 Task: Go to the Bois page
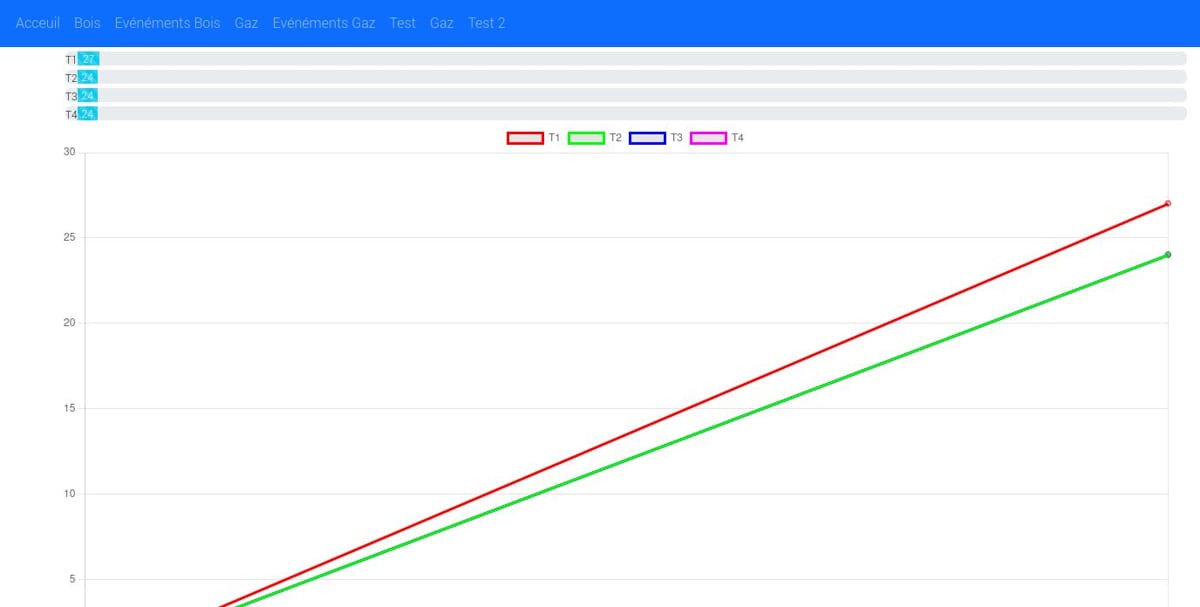pos(87,23)
